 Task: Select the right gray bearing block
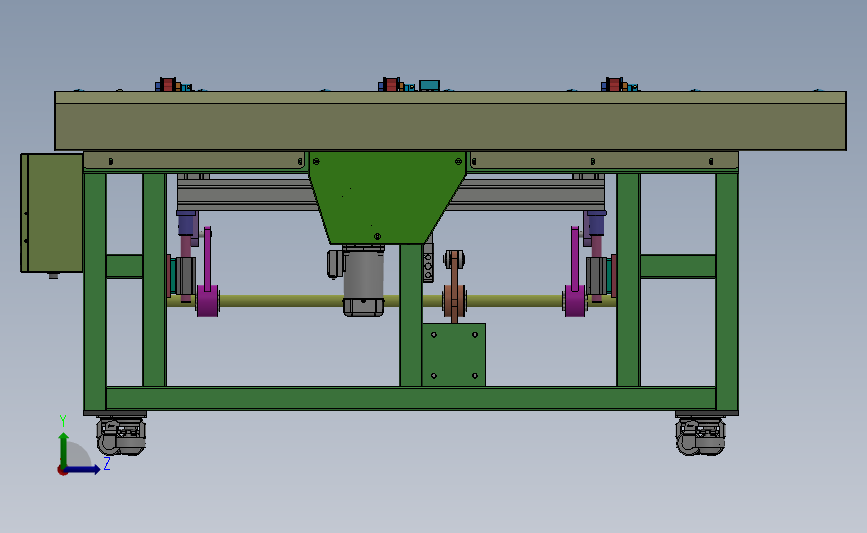[597, 275]
